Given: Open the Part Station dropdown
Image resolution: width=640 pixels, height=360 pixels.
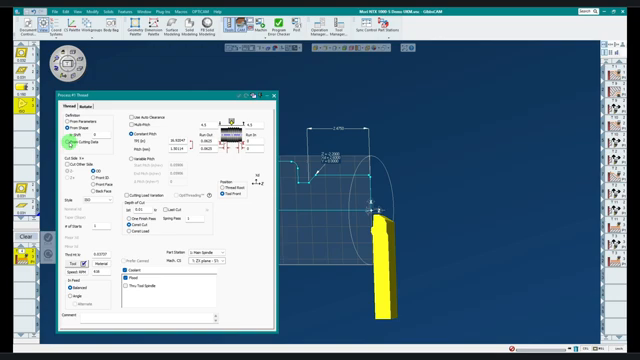Looking at the screenshot, I should (x=207, y=253).
